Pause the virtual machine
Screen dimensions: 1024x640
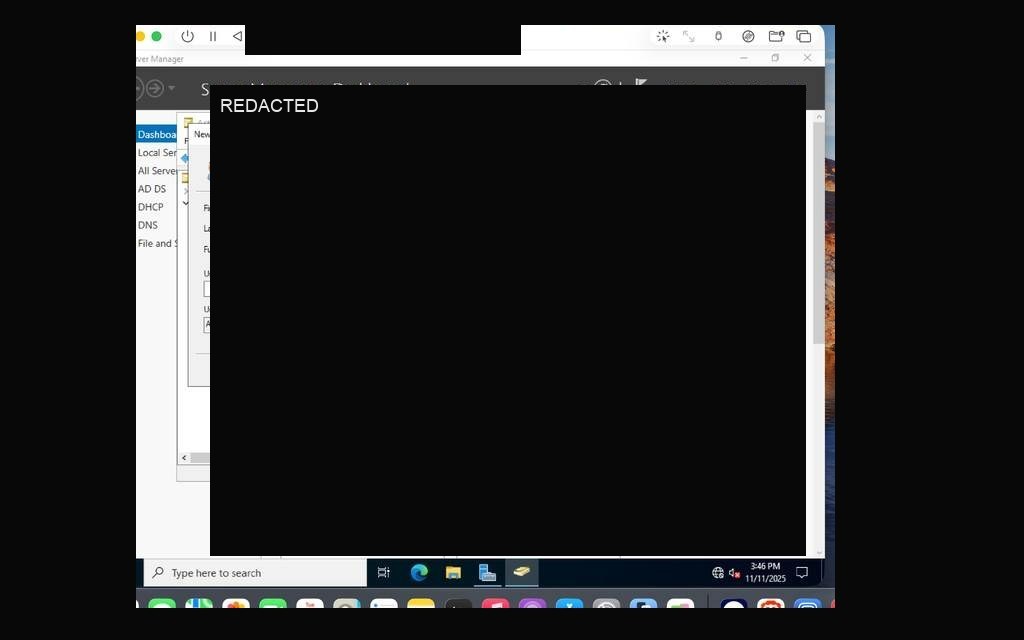pos(213,37)
